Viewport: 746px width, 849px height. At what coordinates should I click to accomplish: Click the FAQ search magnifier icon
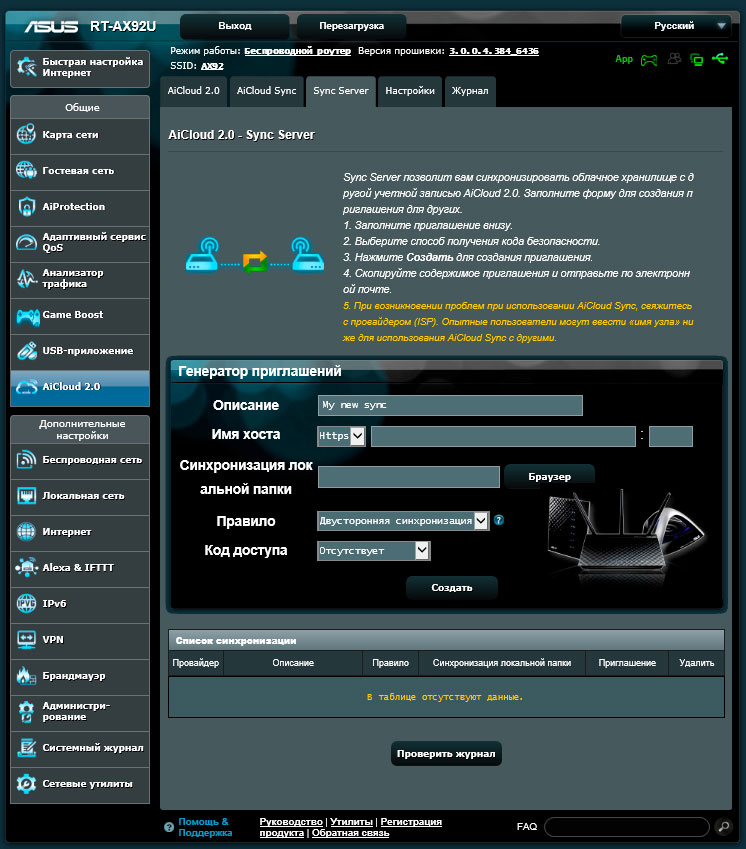pos(723,826)
